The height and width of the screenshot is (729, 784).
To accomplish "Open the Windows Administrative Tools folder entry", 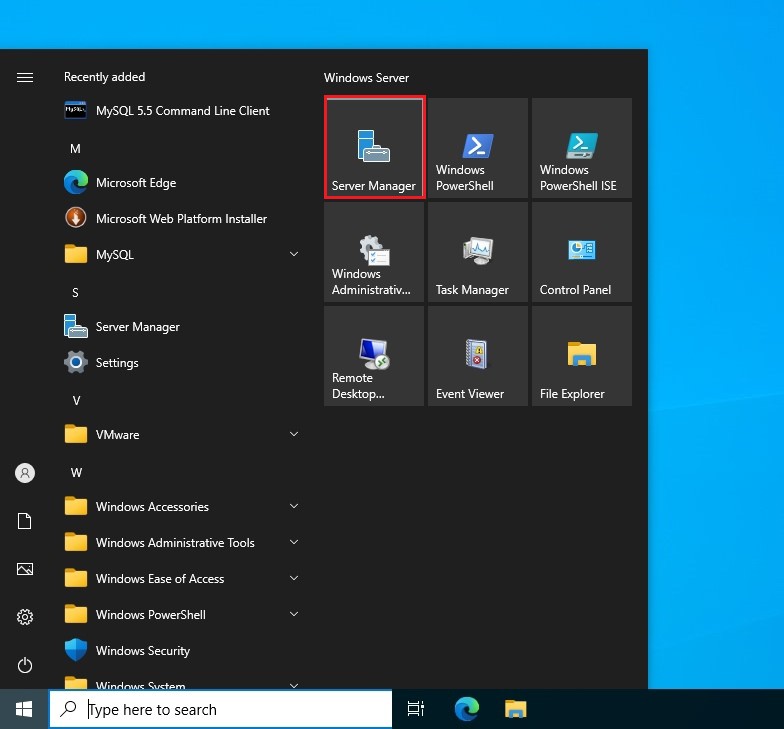I will point(181,542).
